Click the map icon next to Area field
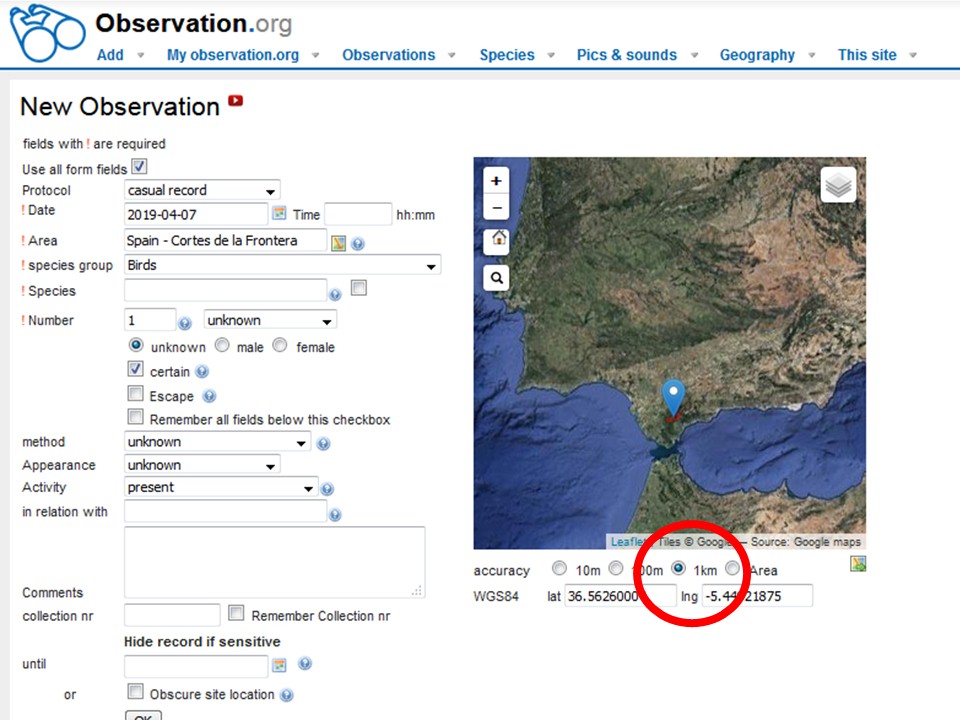The width and height of the screenshot is (960, 720). click(339, 243)
